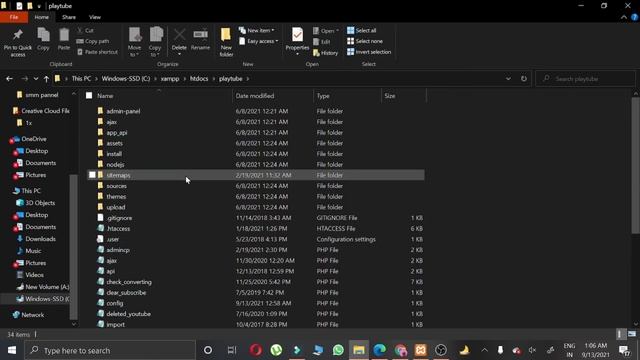Viewport: 640px width, 360px height.
Task: Open the Move to ribbon button
Action: 134,42
